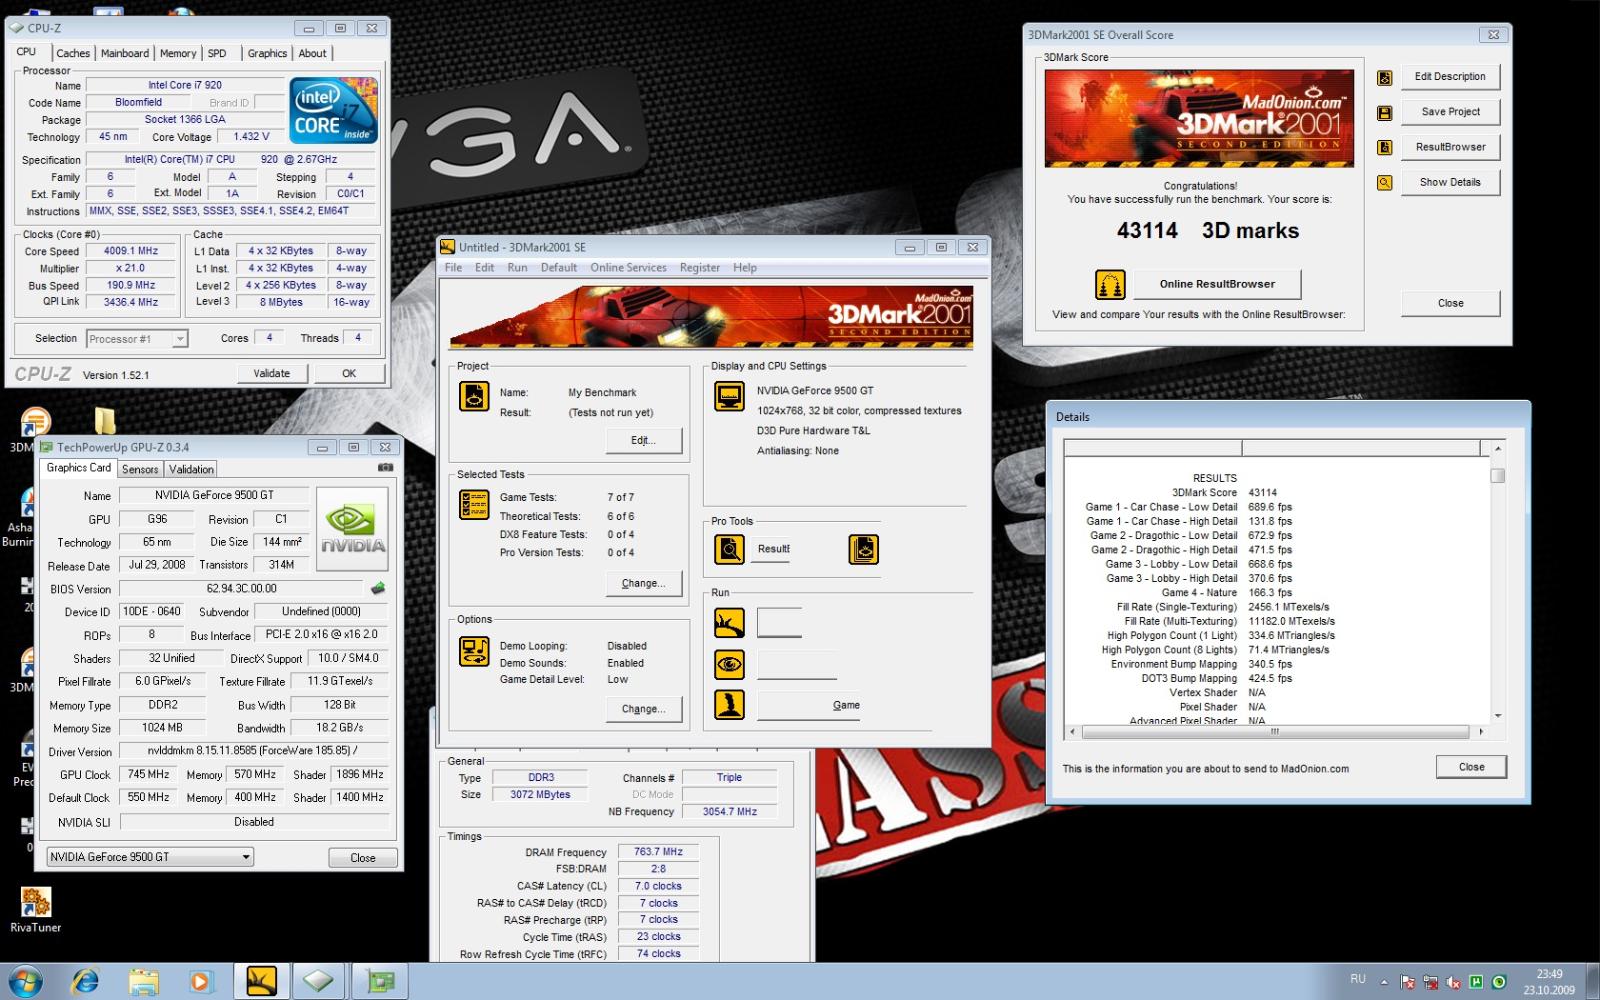The image size is (1600, 1000).
Task: Click the About tab in CPU-Z
Action: point(312,54)
